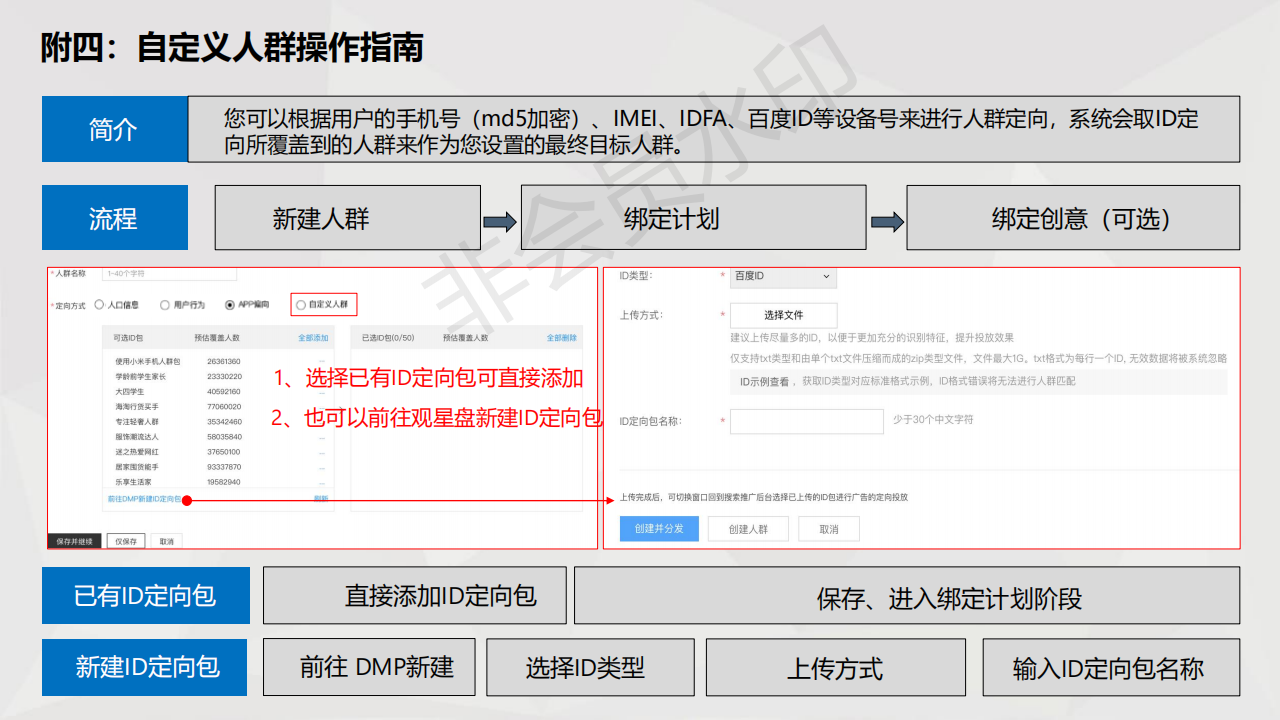Screen dimensions: 1280x720
Task: Select the 学龄前学生家长 row
Action: [x=217, y=376]
